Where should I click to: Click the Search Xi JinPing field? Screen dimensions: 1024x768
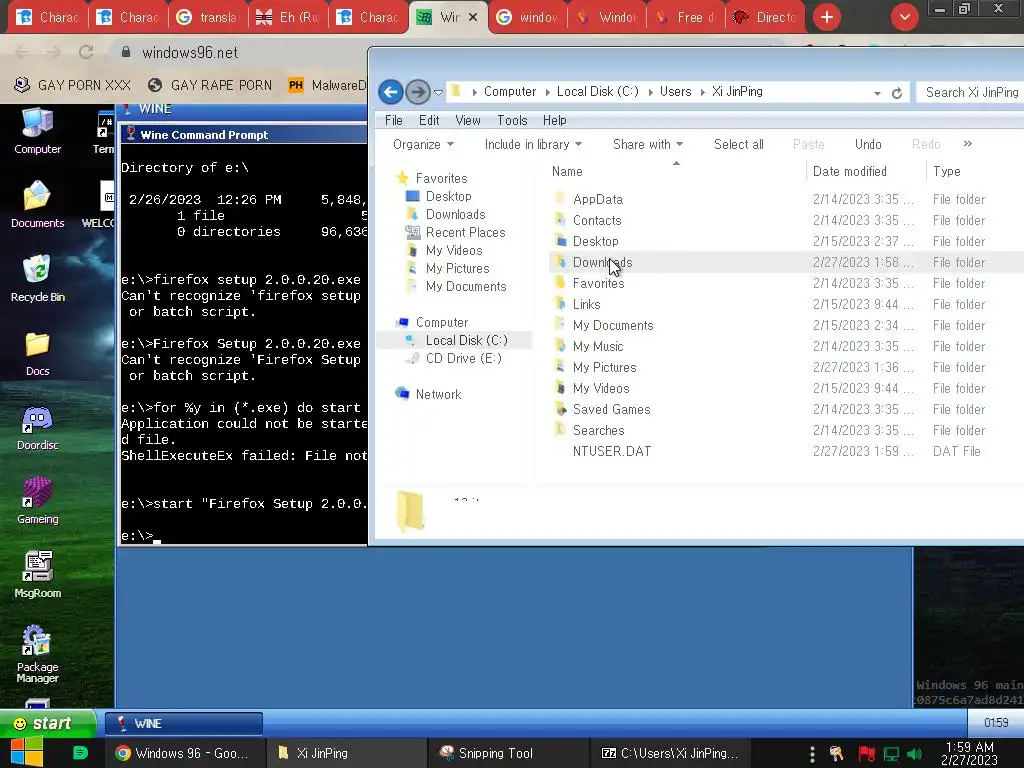[x=970, y=92]
